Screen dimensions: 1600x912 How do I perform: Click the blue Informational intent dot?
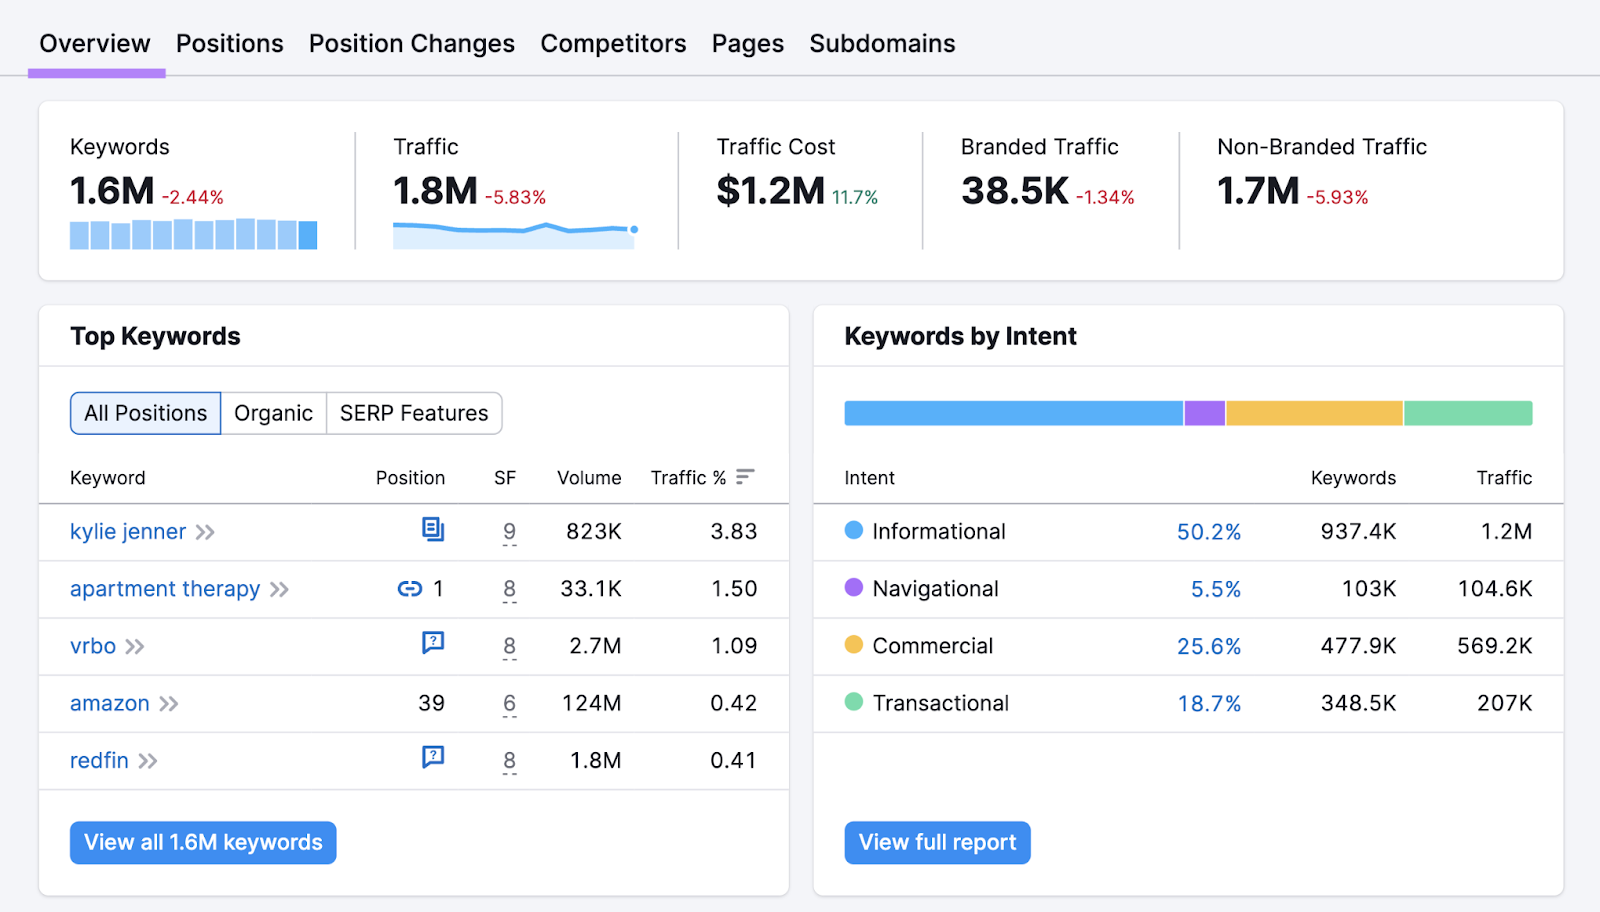click(853, 531)
